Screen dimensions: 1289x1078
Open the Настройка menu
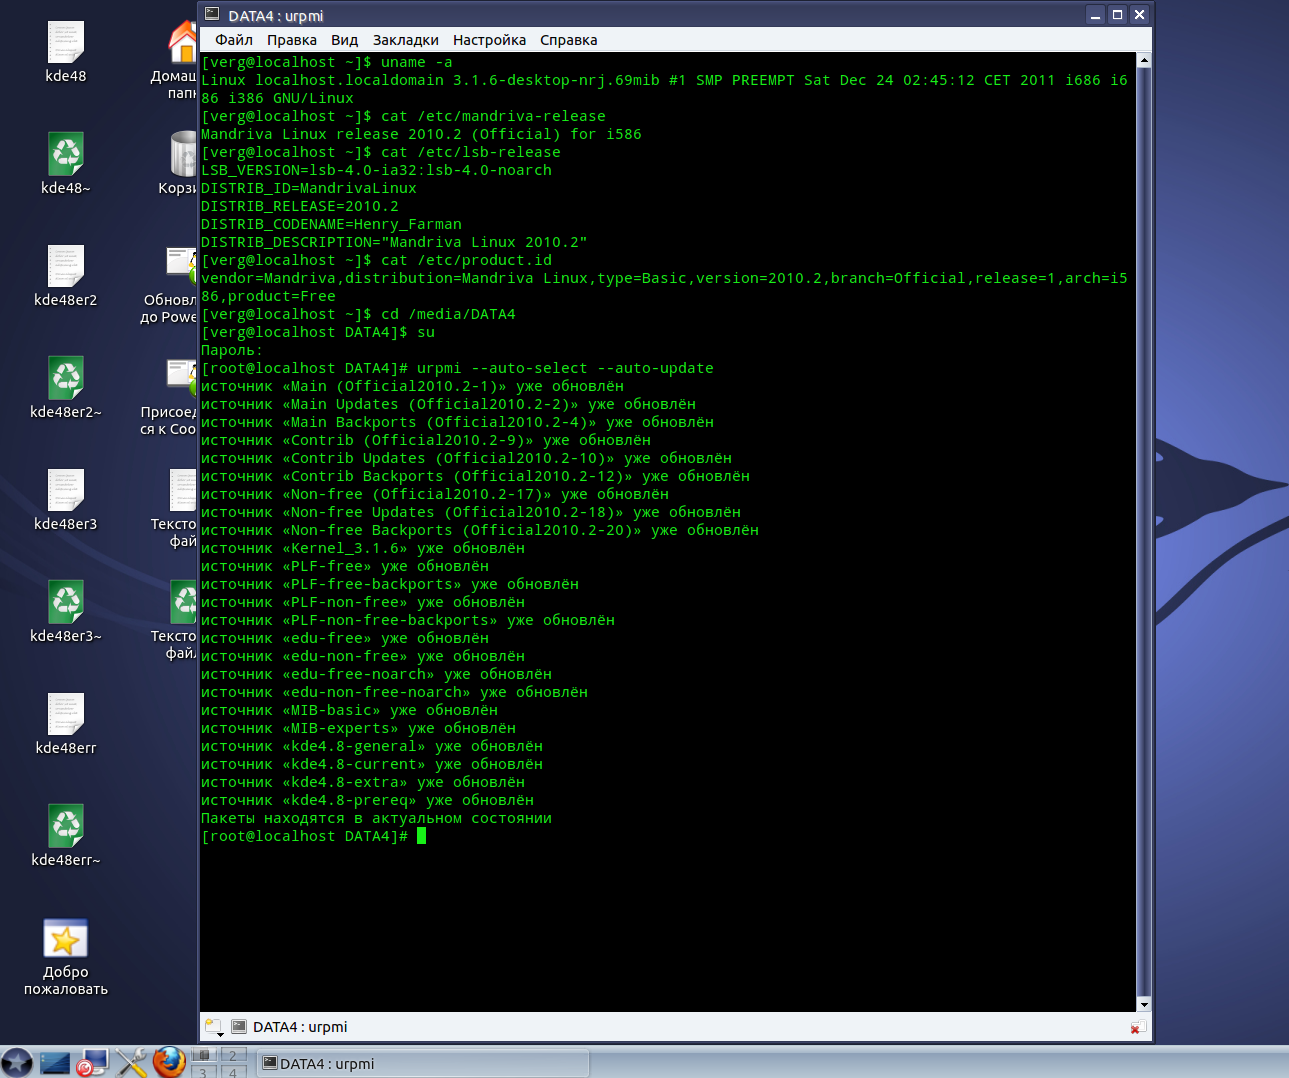489,40
